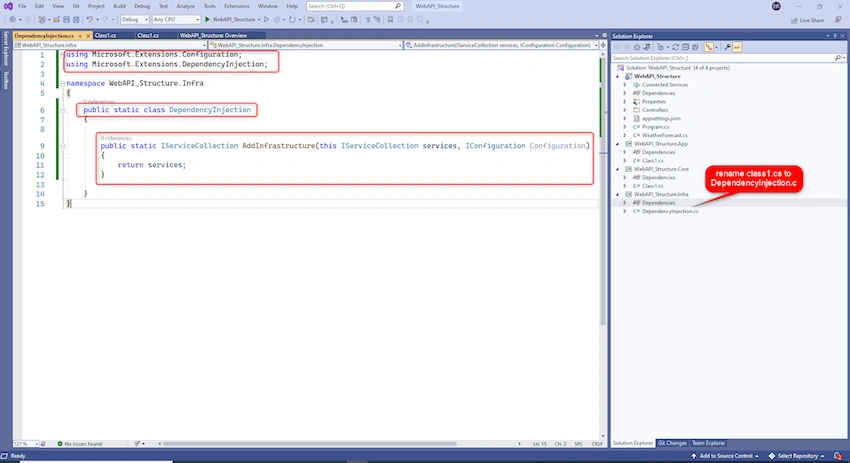The image size is (850, 463).
Task: Open the Toolbox side tab
Action: point(6,80)
